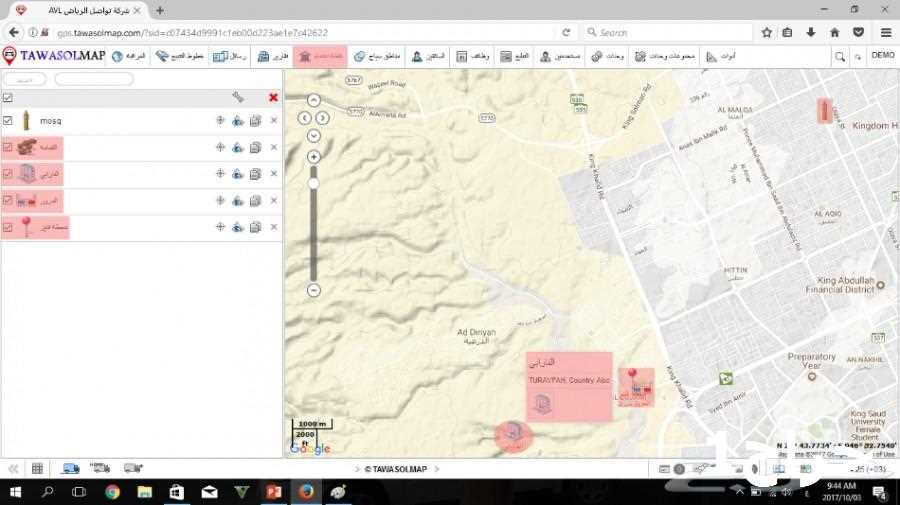
Task: Toggle checkbox of the building icon row
Action: [7, 174]
